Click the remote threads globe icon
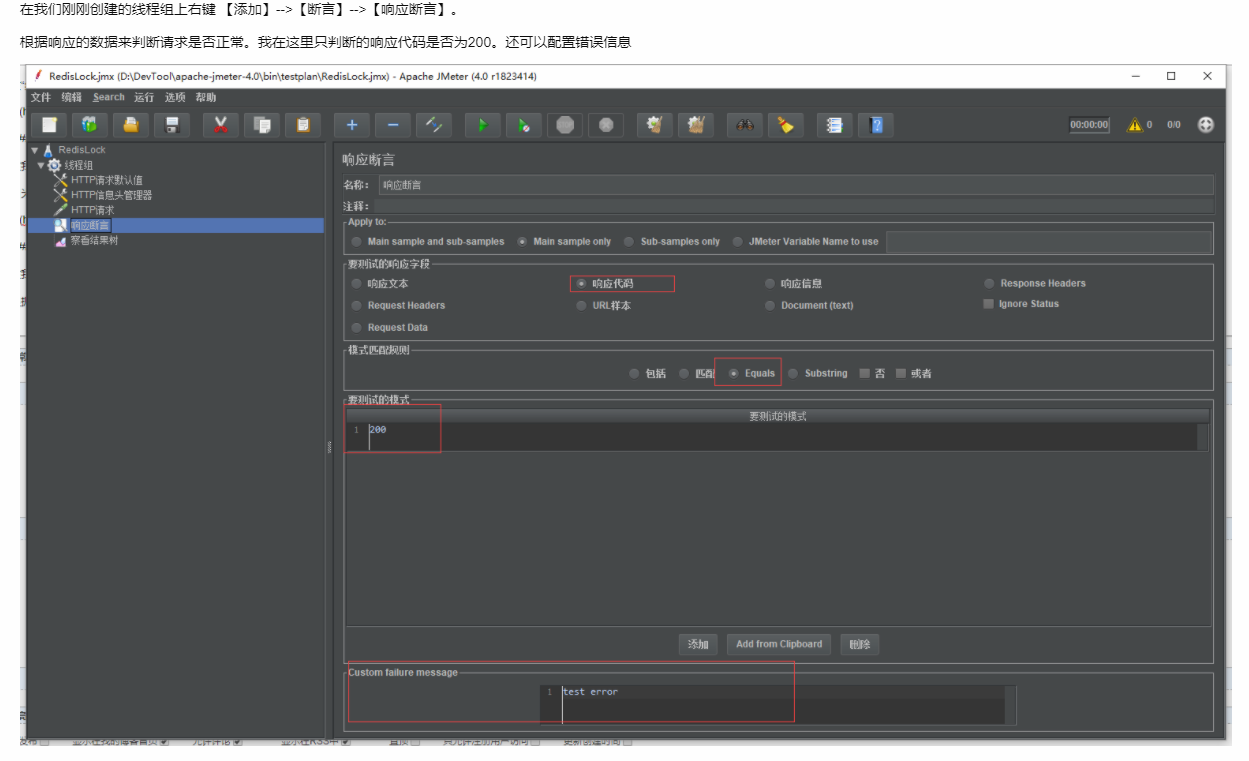1249x761 pixels. pos(1206,125)
